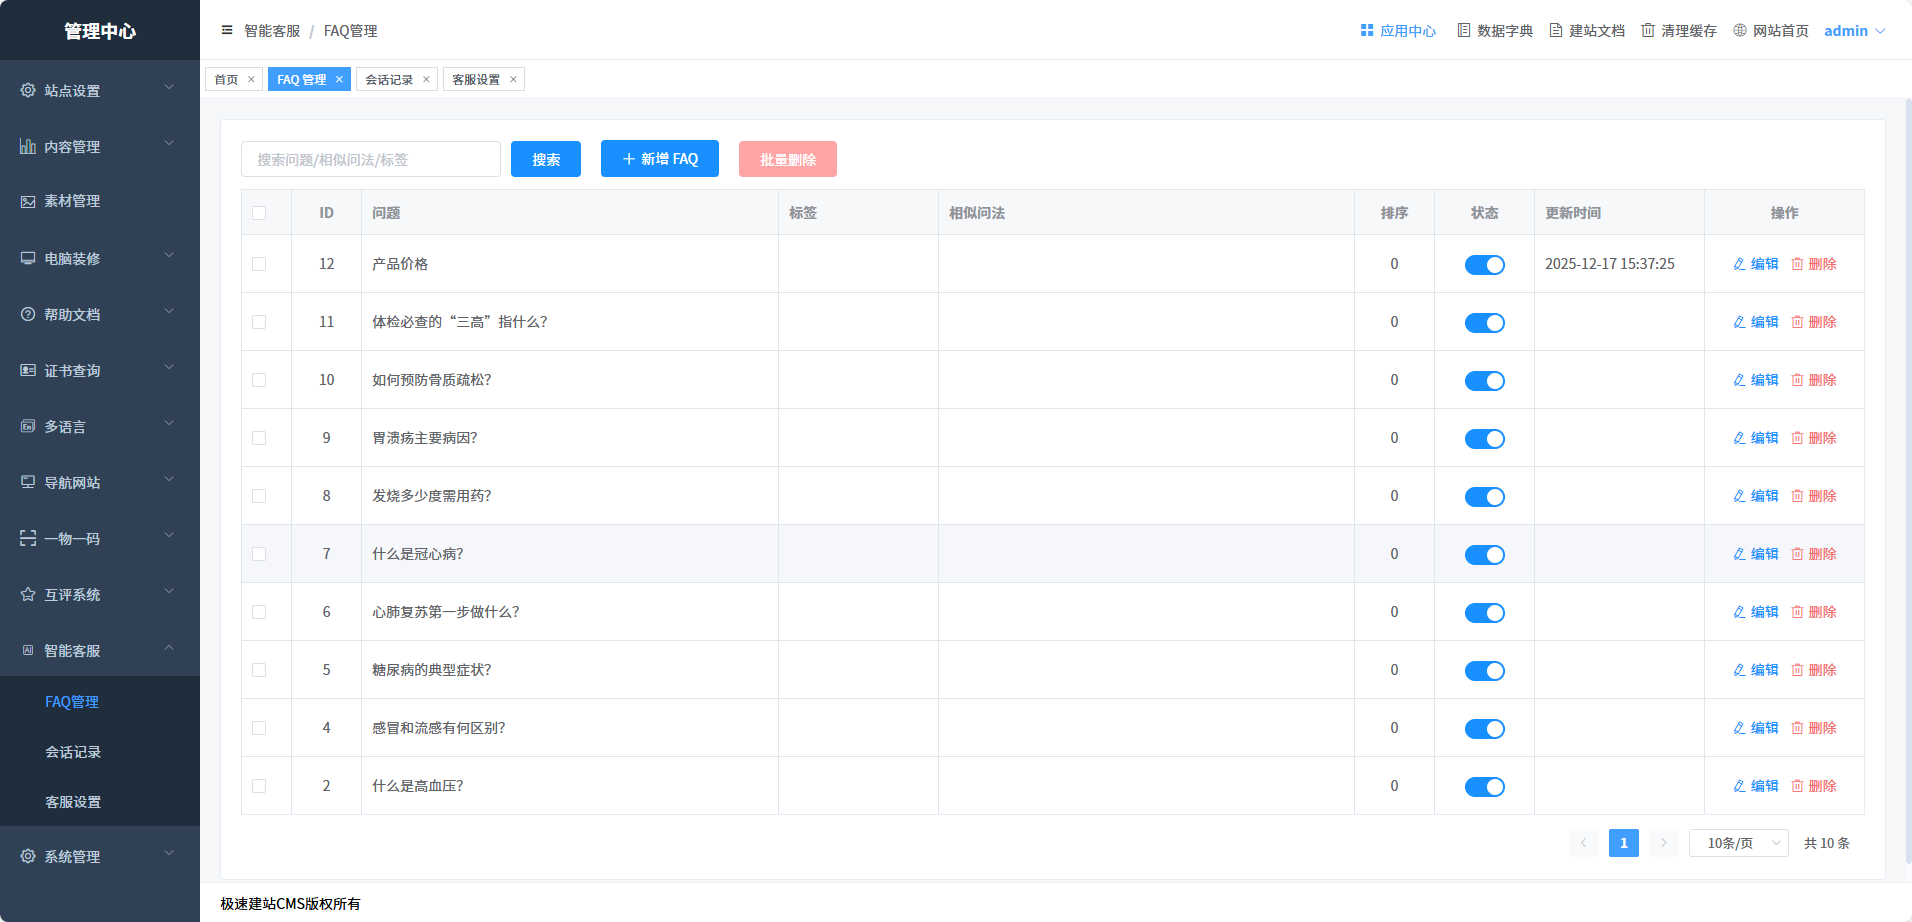Expand the admin user dropdown
1912x922 pixels.
pos(1854,31)
